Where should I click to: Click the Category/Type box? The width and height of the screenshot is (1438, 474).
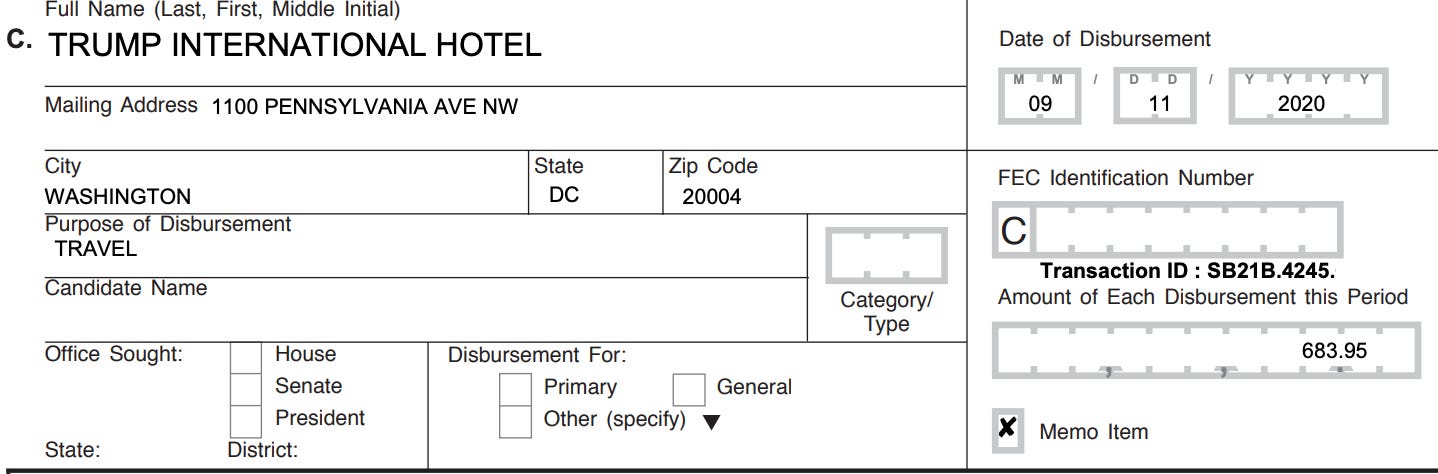[x=885, y=255]
